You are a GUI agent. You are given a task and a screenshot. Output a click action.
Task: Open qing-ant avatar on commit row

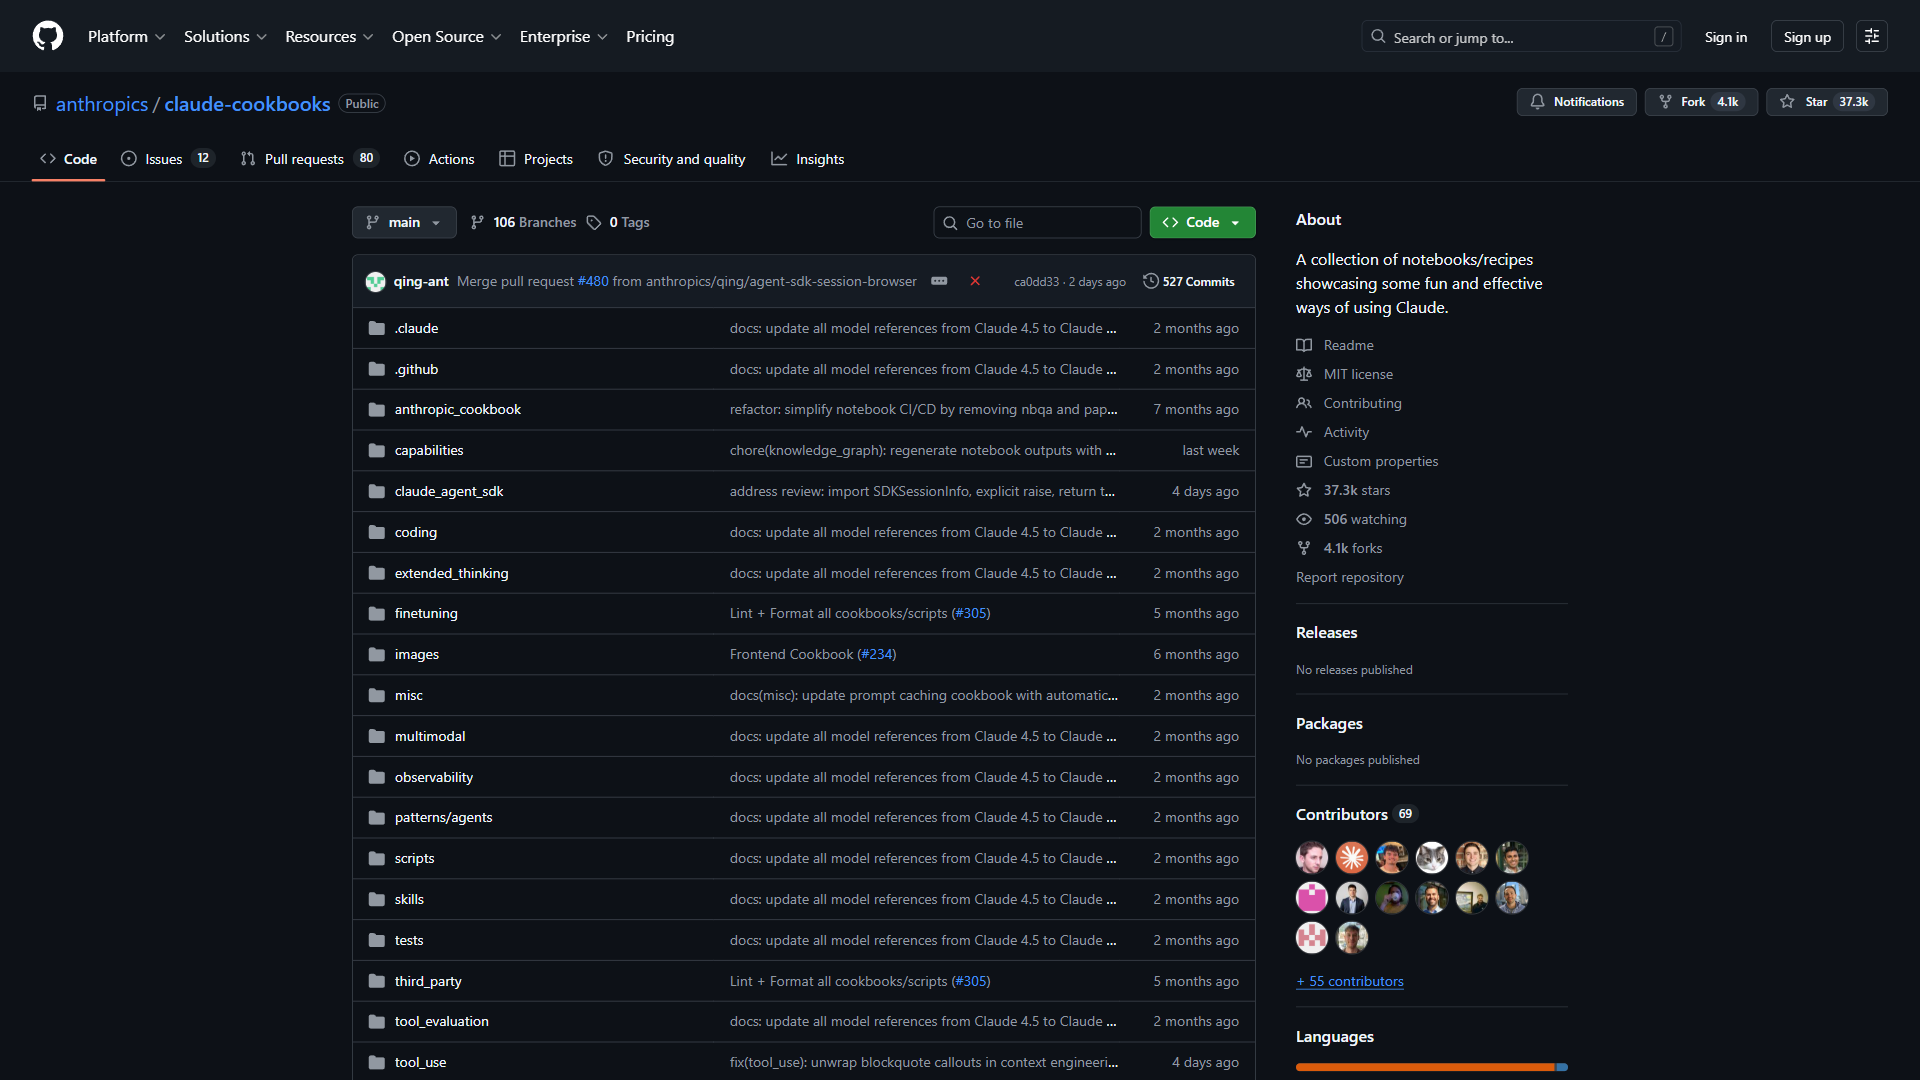(376, 282)
